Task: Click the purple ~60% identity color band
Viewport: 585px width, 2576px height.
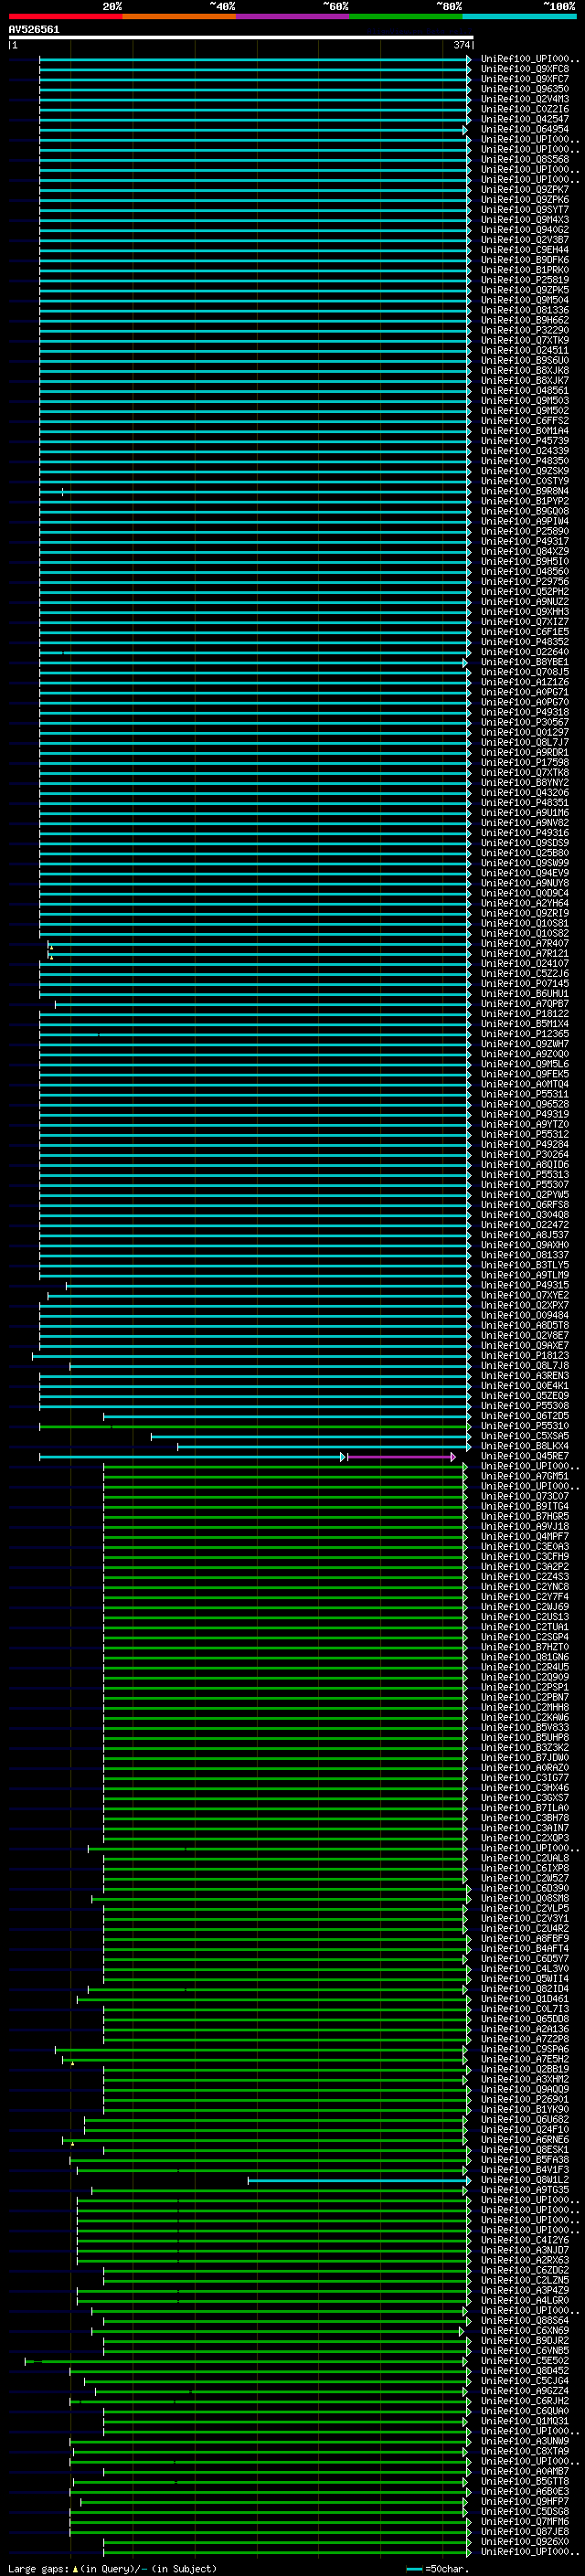Action: (293, 16)
